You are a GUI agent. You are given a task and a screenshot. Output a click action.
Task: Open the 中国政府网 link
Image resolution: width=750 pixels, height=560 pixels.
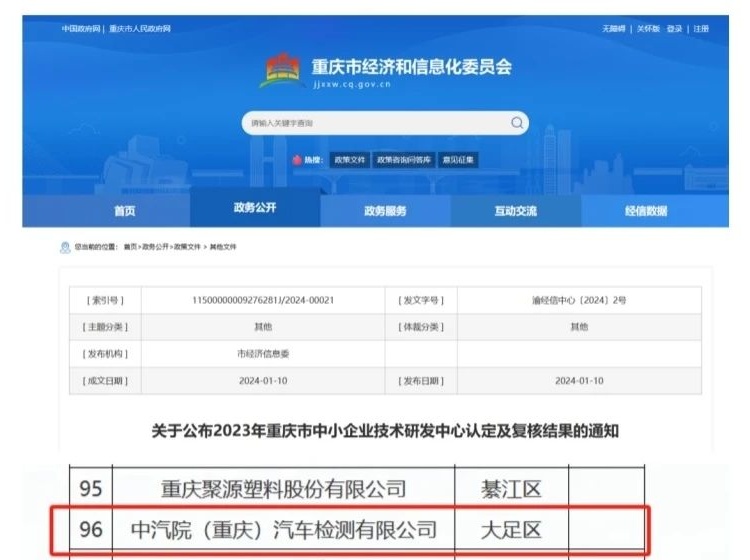point(81,29)
